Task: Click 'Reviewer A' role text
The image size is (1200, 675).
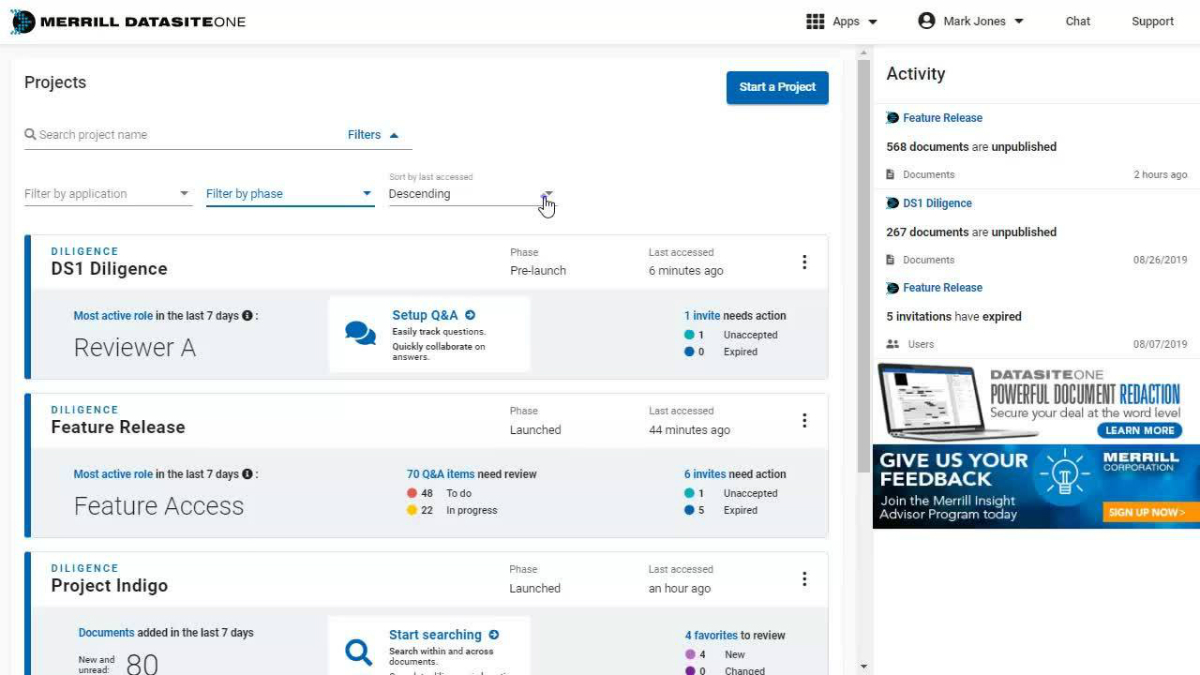Action: coord(135,347)
